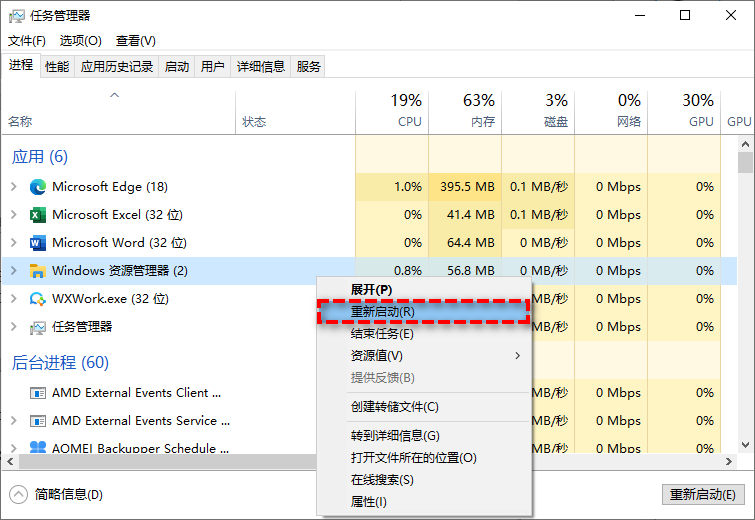Screen dimensions: 755x520
Task: Choose 属性(I) in context menu
Action: pyautogui.click(x=424, y=502)
